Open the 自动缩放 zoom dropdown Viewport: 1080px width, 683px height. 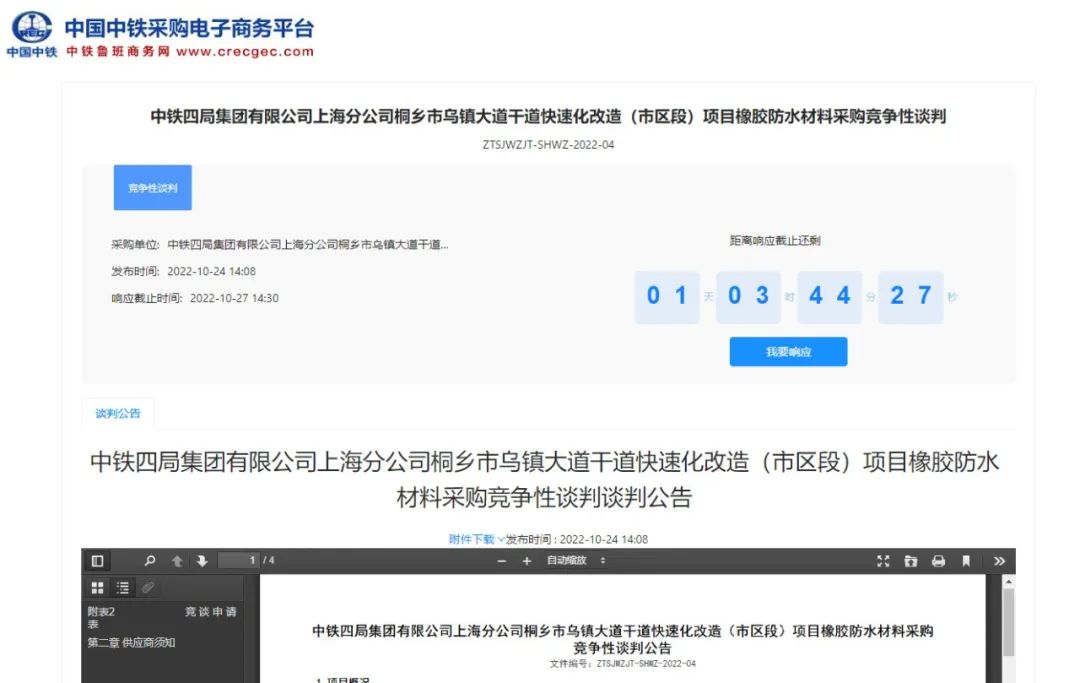click(577, 560)
